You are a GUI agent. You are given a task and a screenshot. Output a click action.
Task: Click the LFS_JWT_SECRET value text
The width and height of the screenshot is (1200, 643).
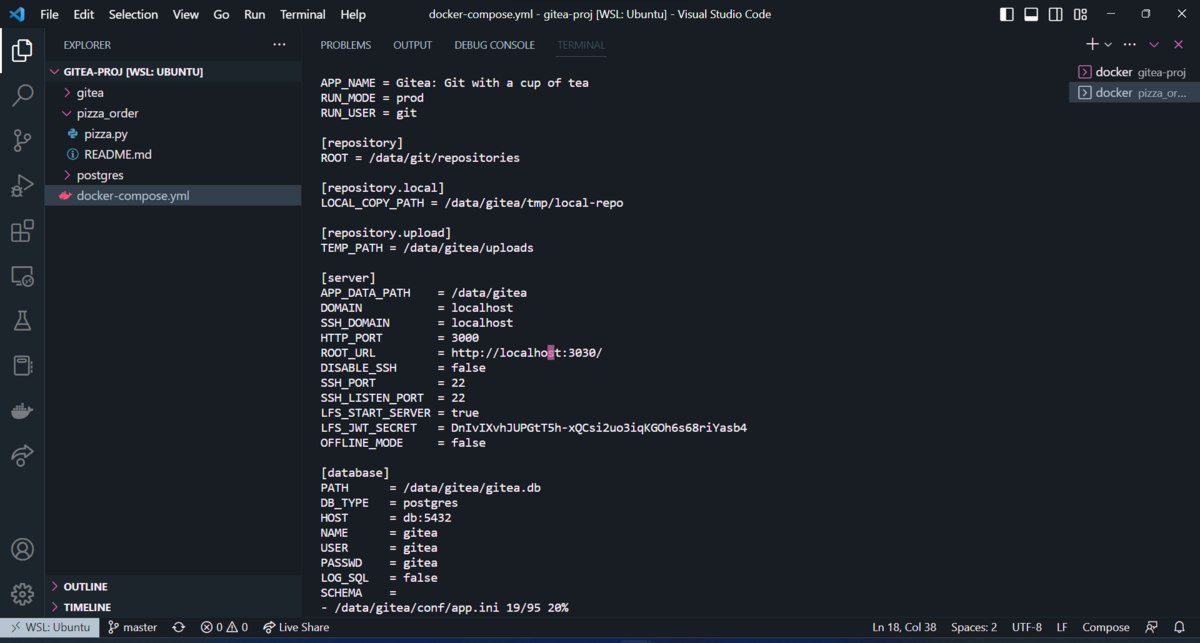click(599, 428)
